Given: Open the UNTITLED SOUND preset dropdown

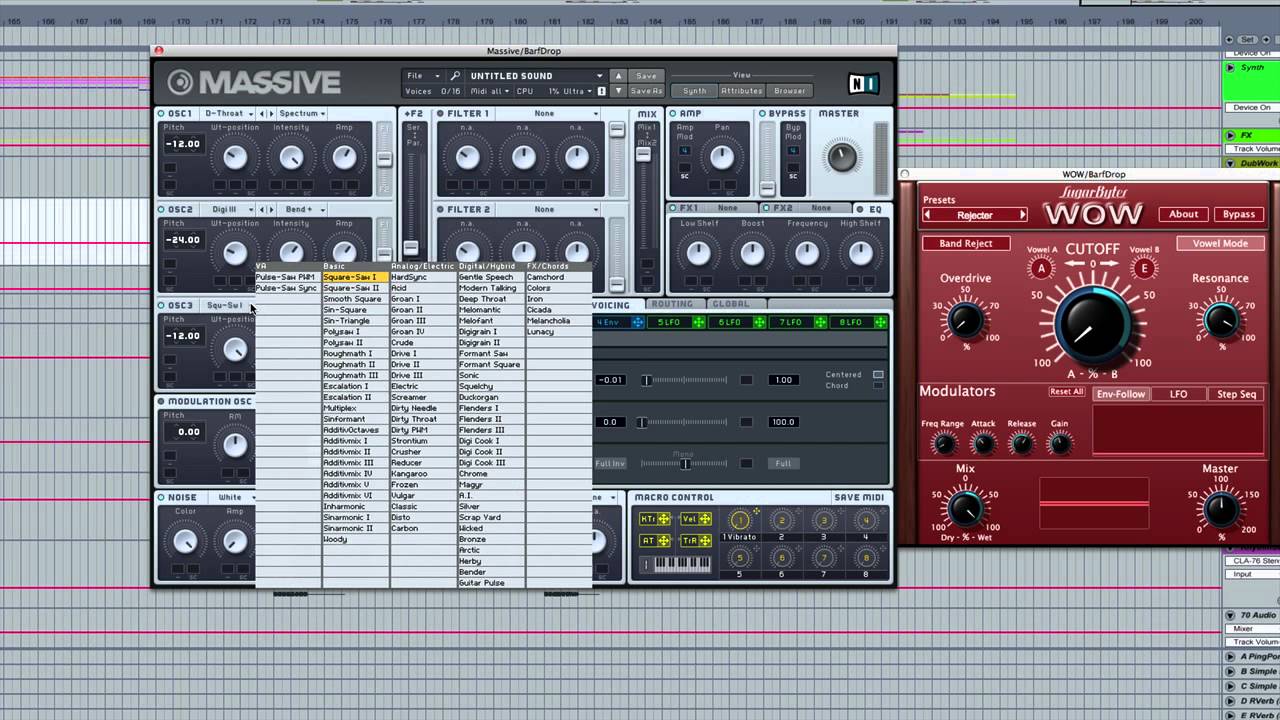Looking at the screenshot, I should tap(536, 76).
